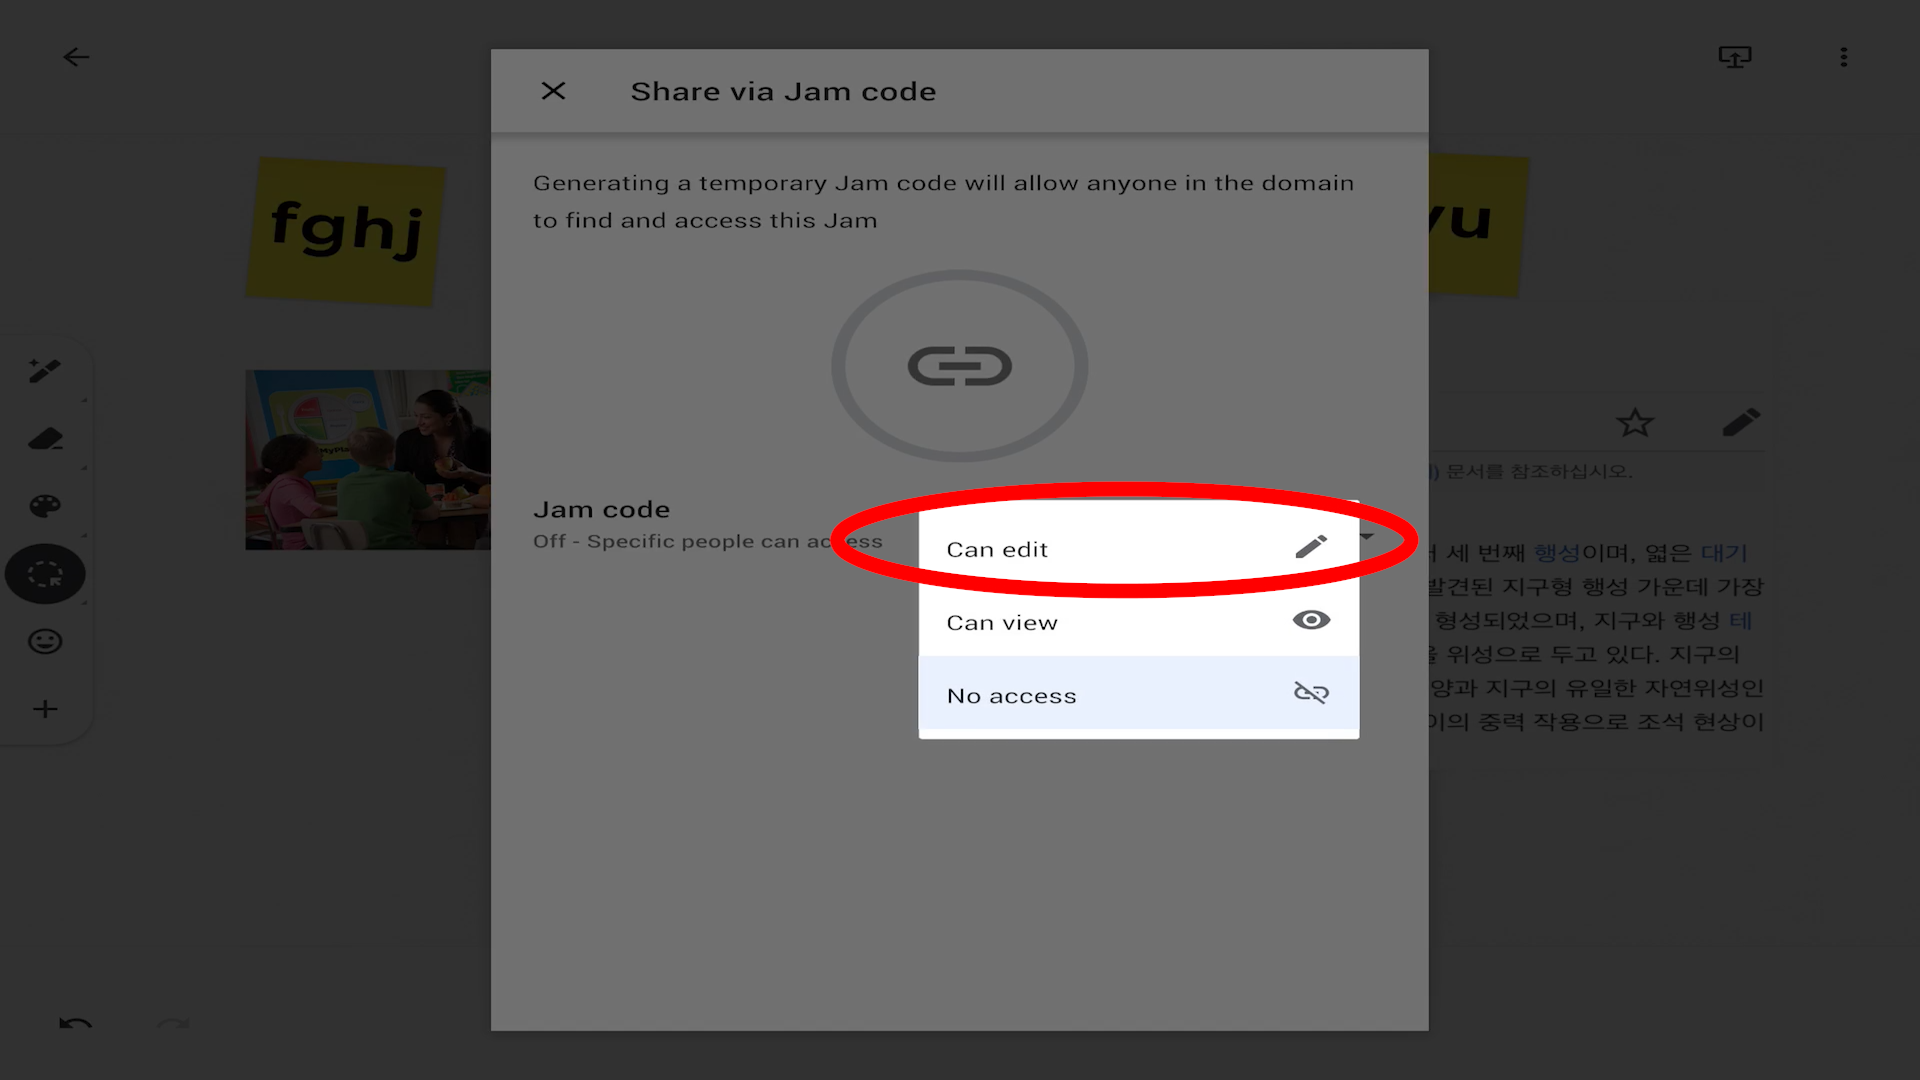Undo the last action
The width and height of the screenshot is (1920, 1080).
click(76, 1025)
